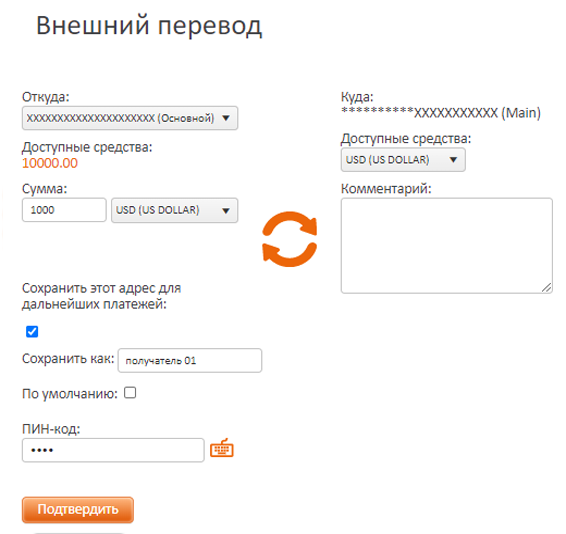Enable the По умолчанию checkbox
566x534 pixels.
(130, 392)
